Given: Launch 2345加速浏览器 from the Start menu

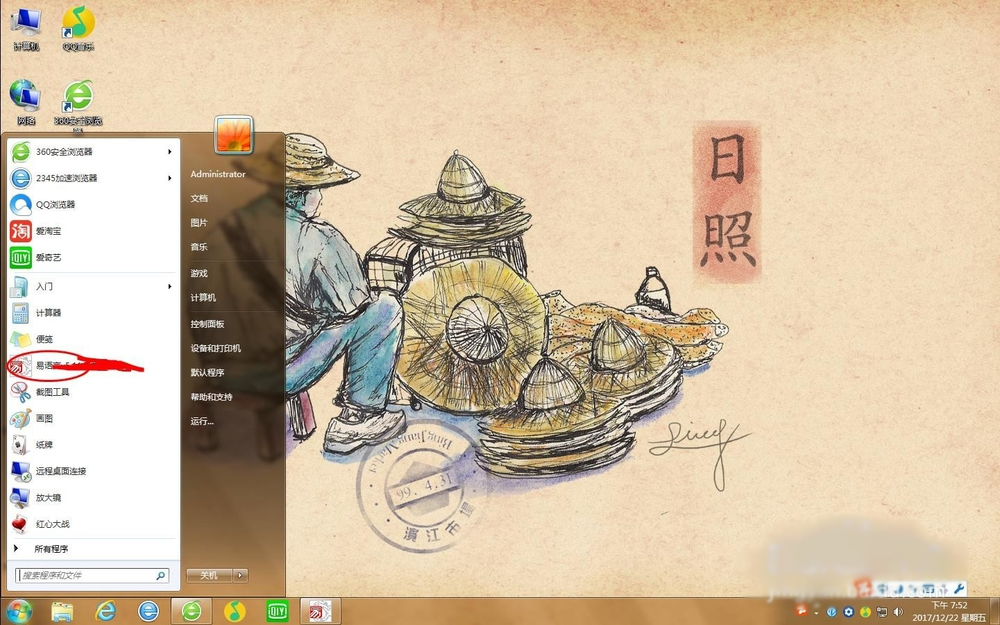Looking at the screenshot, I should coord(92,178).
